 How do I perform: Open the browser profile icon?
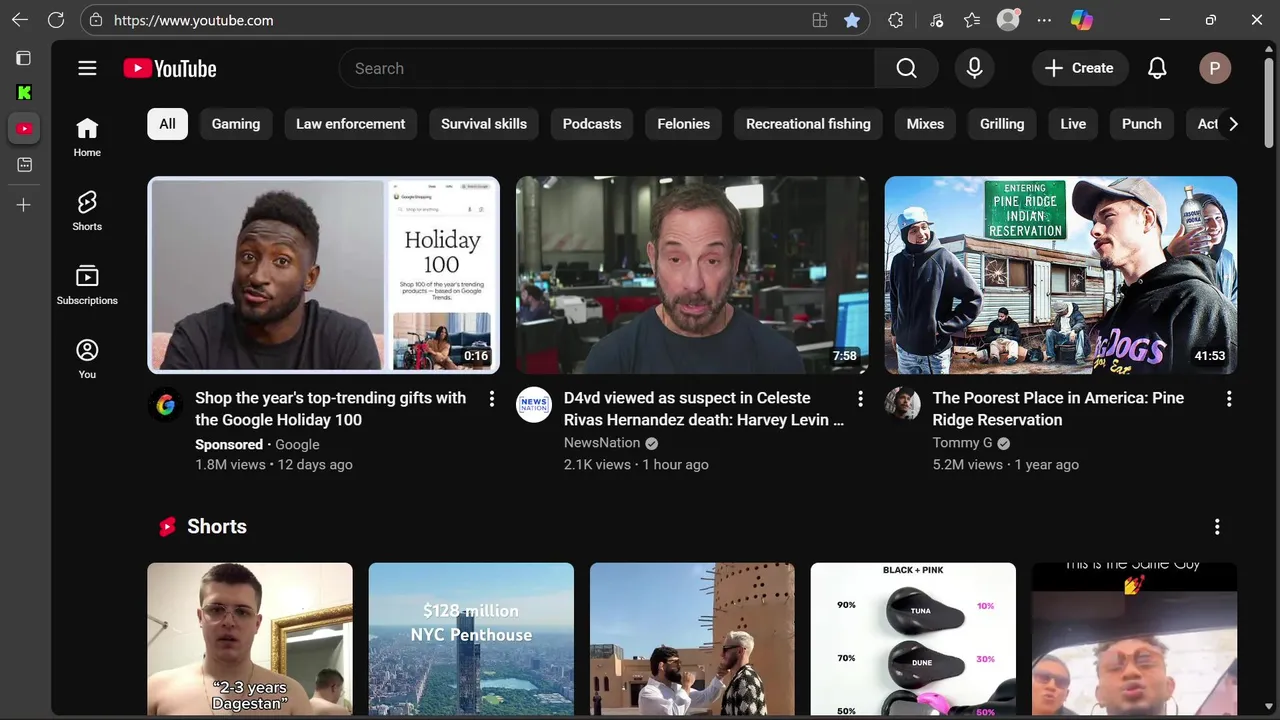coord(1008,20)
